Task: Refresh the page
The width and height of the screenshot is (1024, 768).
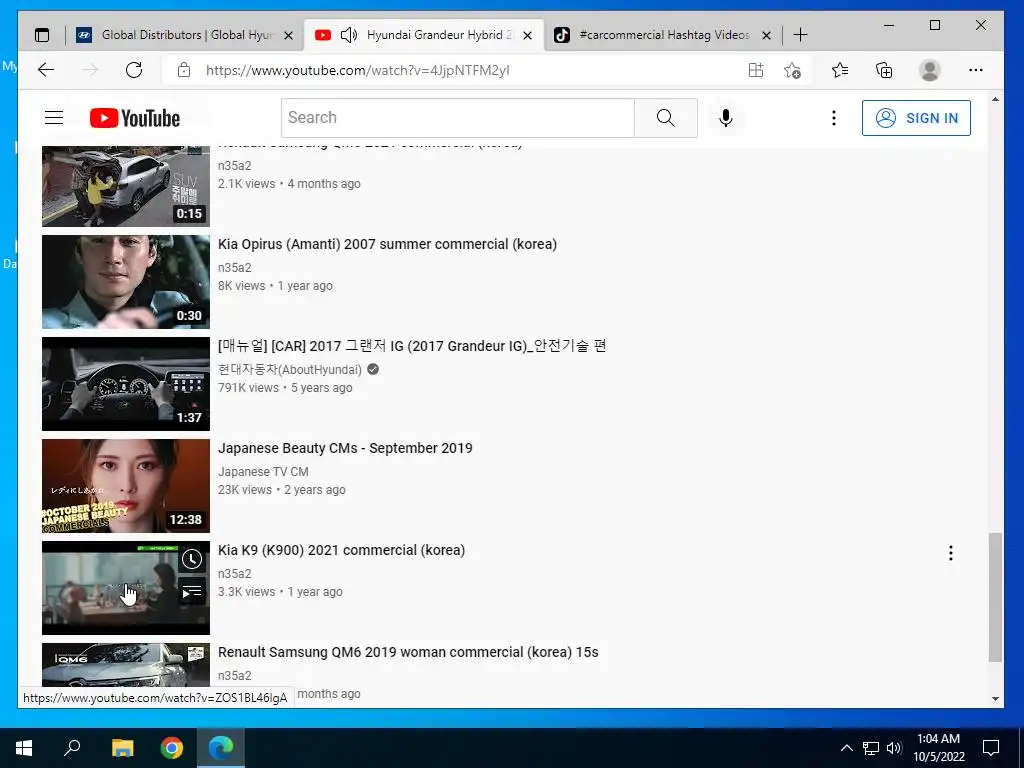Action: [x=134, y=70]
